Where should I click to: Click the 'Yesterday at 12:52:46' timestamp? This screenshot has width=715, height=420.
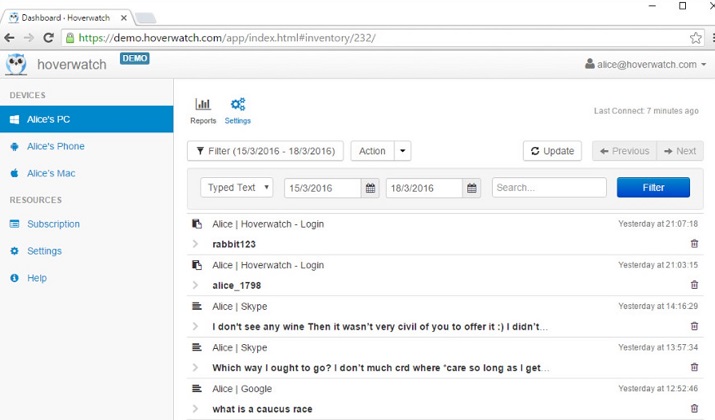(x=658, y=389)
